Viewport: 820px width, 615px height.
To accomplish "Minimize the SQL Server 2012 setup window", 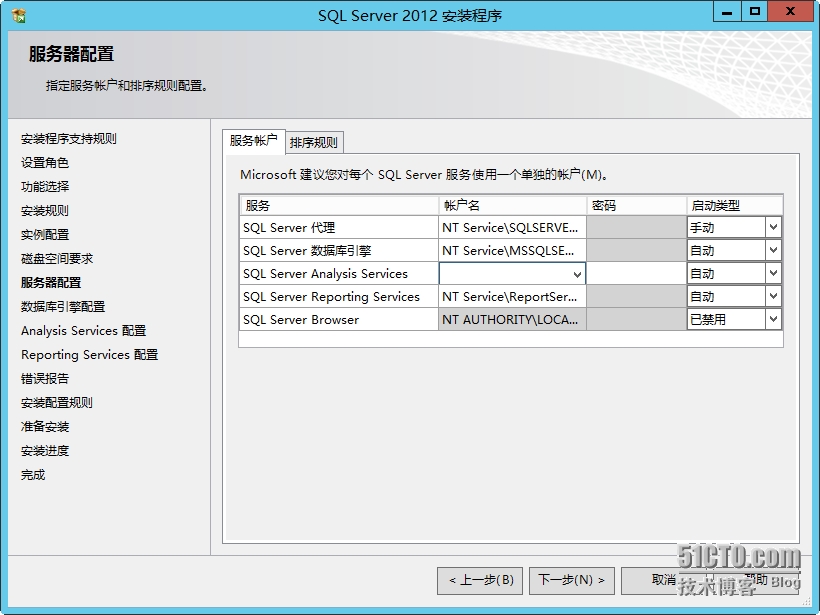I will pyautogui.click(x=727, y=12).
